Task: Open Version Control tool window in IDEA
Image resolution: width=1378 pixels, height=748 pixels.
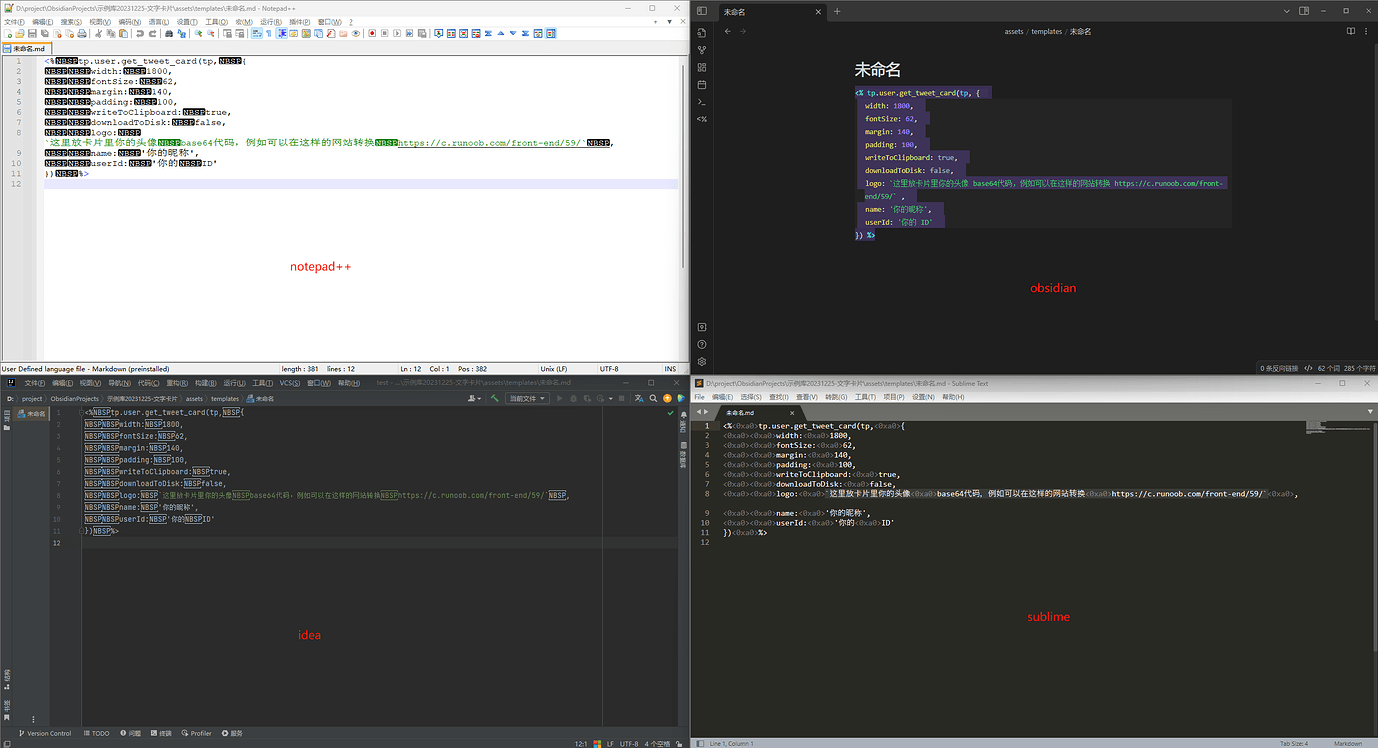Action: pyautogui.click(x=44, y=733)
